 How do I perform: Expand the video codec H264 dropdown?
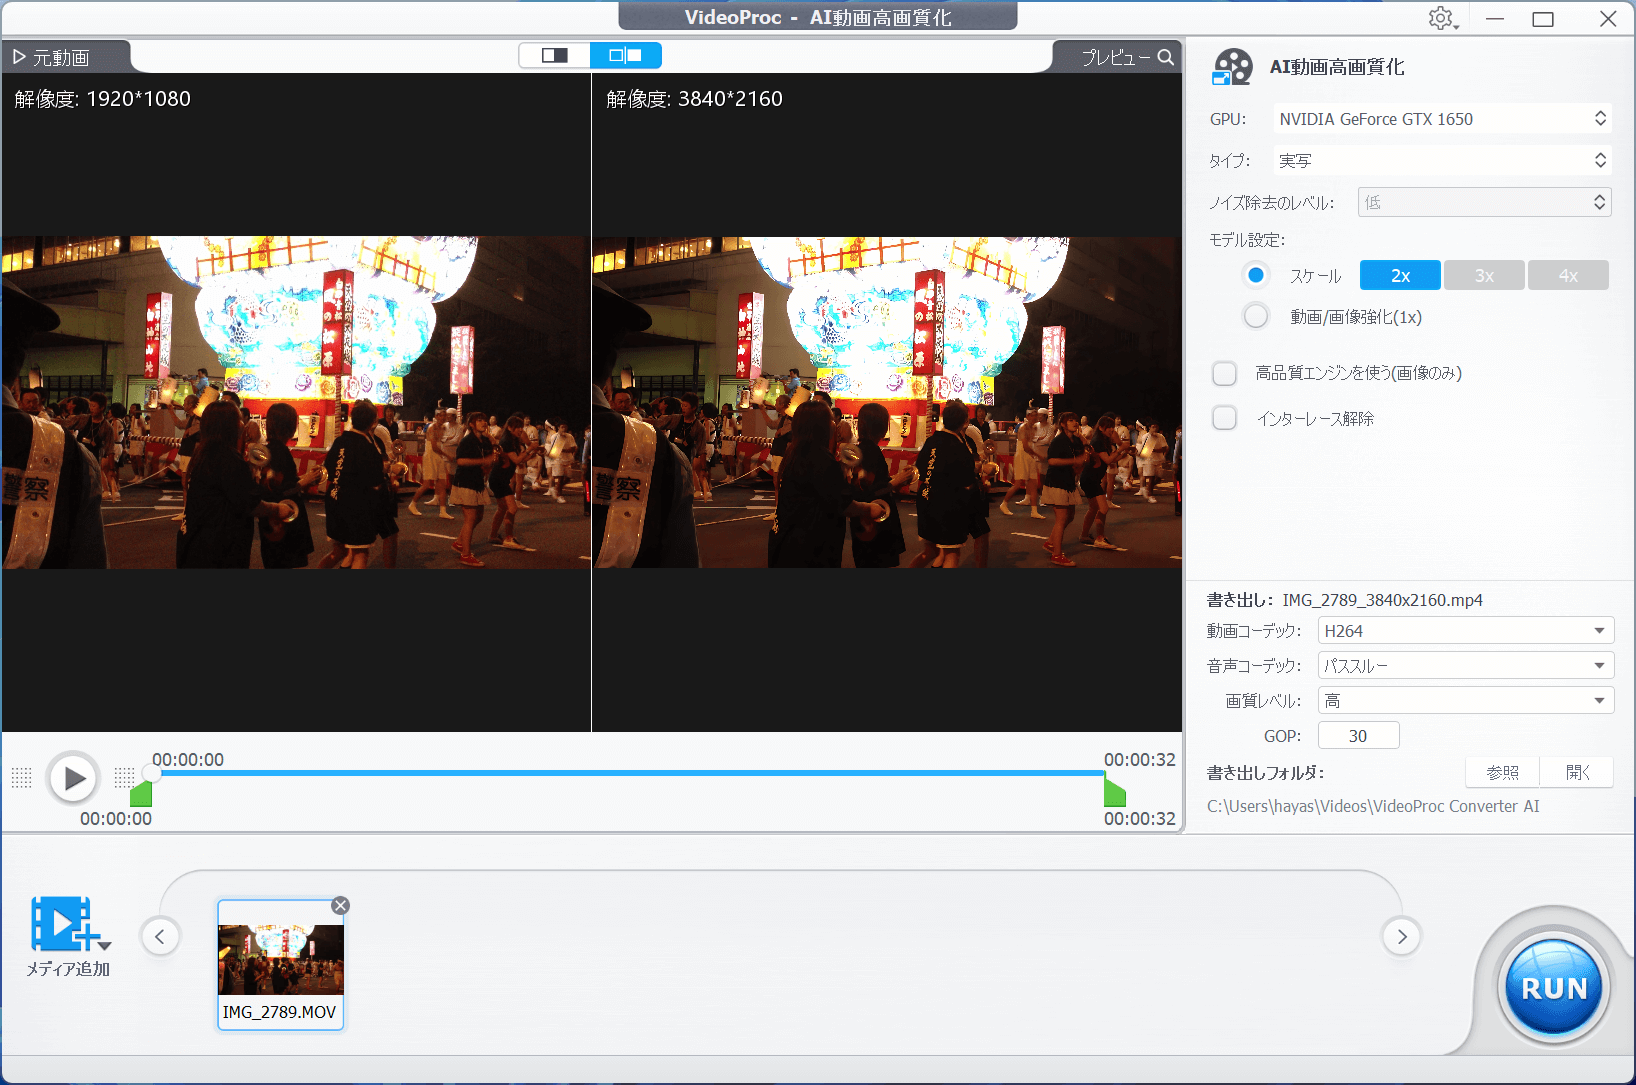pos(1465,631)
